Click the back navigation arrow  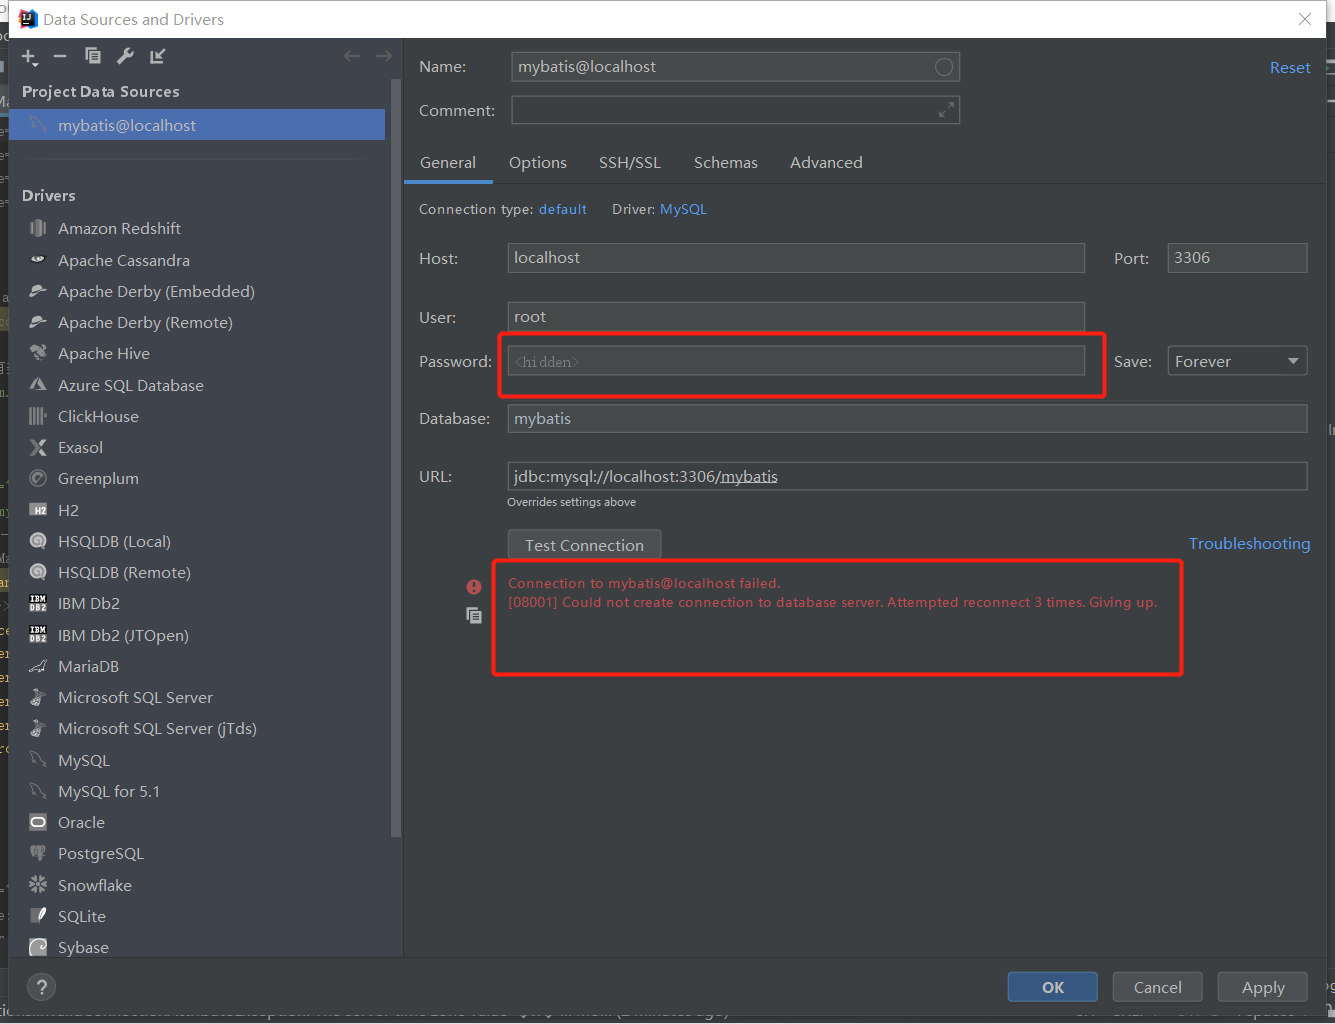[x=351, y=56]
